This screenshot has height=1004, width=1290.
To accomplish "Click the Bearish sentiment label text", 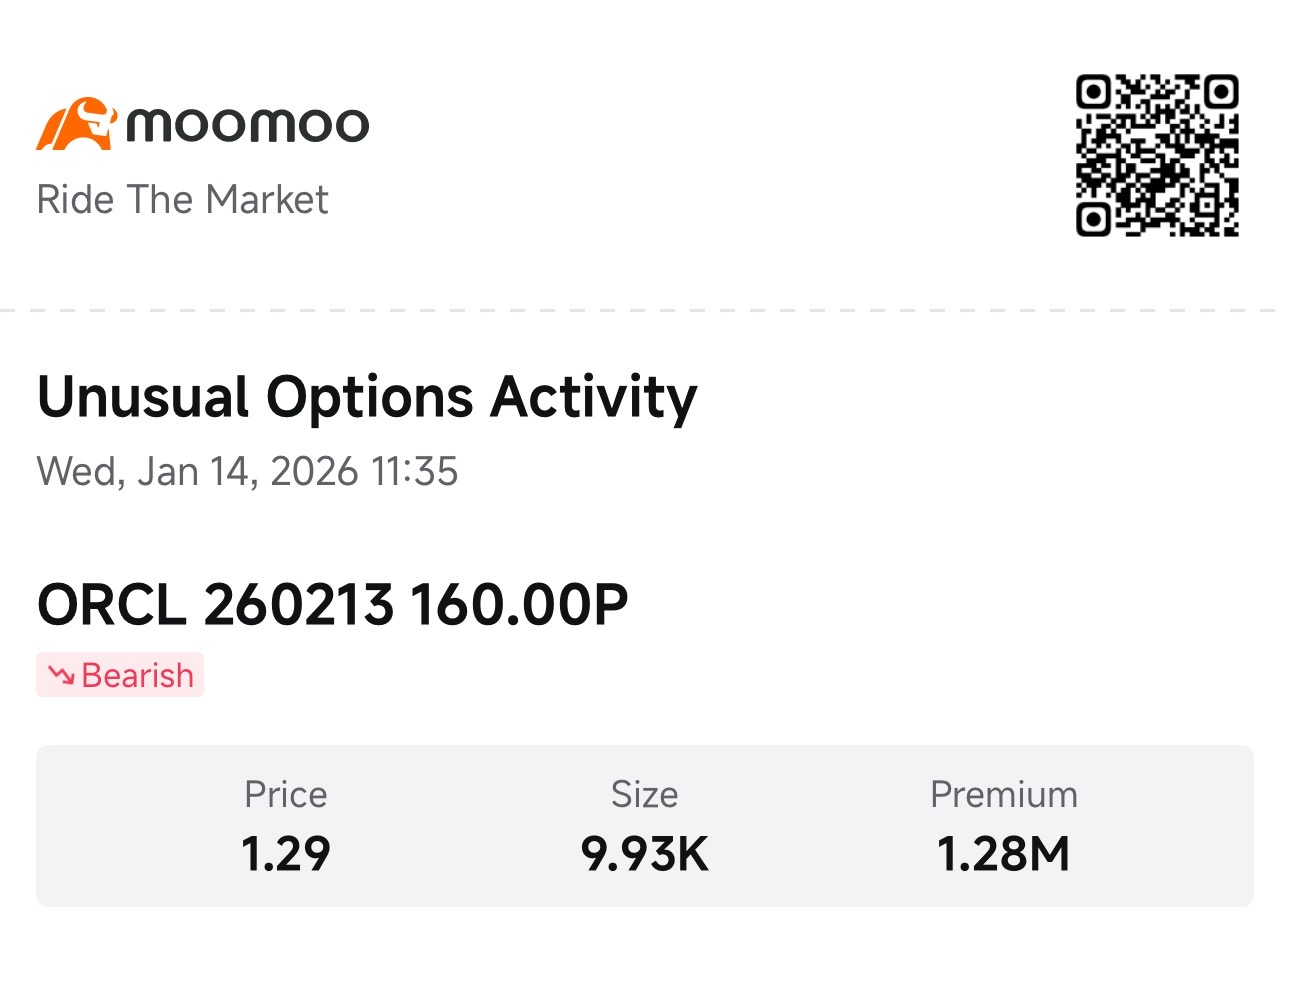I will (137, 676).
